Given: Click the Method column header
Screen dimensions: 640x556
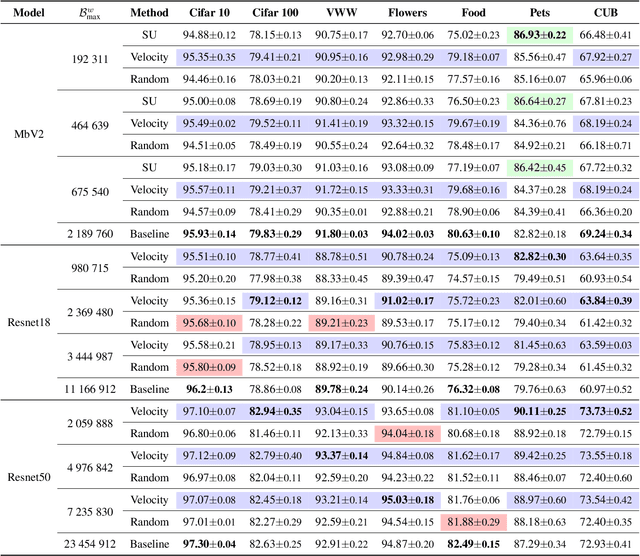Looking at the screenshot, I should [147, 16].
